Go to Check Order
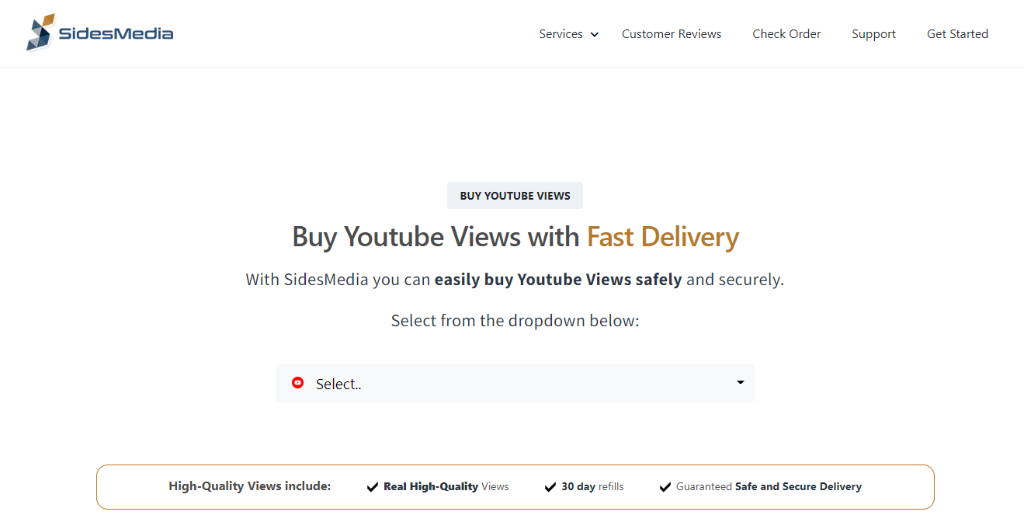 pyautogui.click(x=786, y=34)
